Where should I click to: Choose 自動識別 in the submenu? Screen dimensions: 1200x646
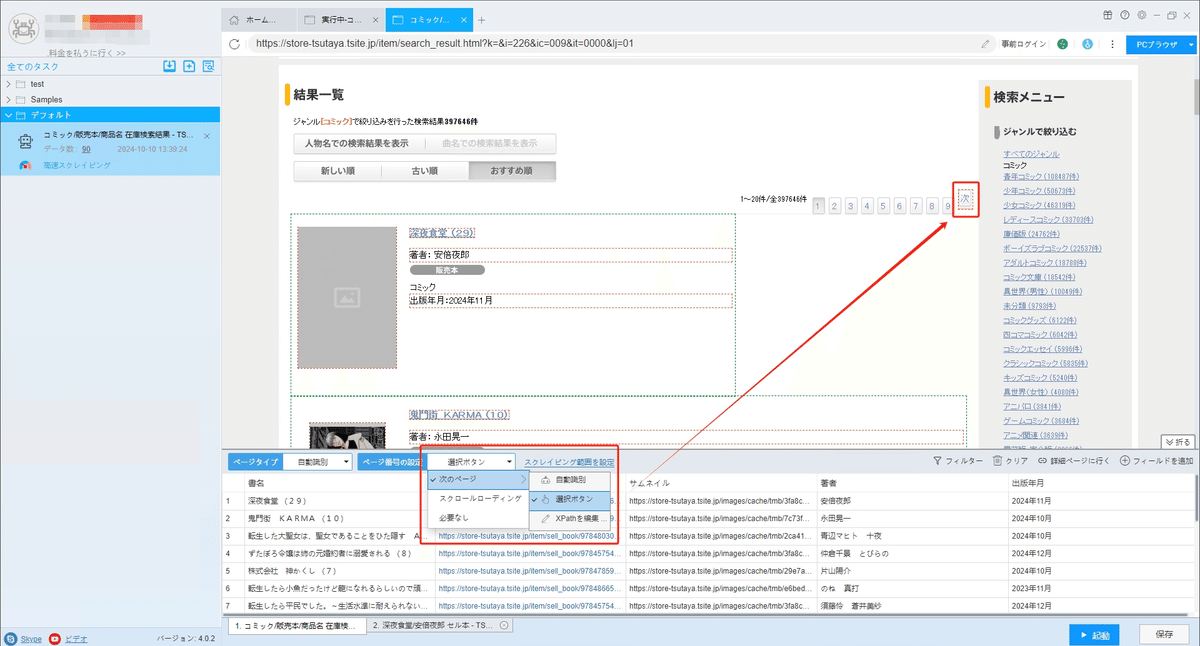click(570, 480)
